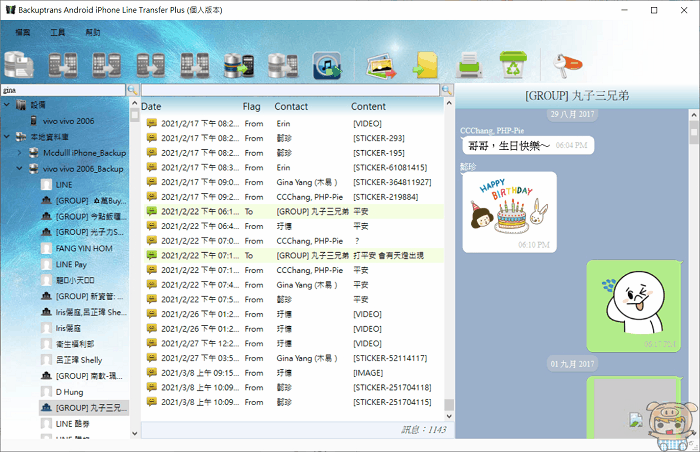Click the 29 八月 2017 date label
The height and width of the screenshot is (452, 700).
coord(572,114)
